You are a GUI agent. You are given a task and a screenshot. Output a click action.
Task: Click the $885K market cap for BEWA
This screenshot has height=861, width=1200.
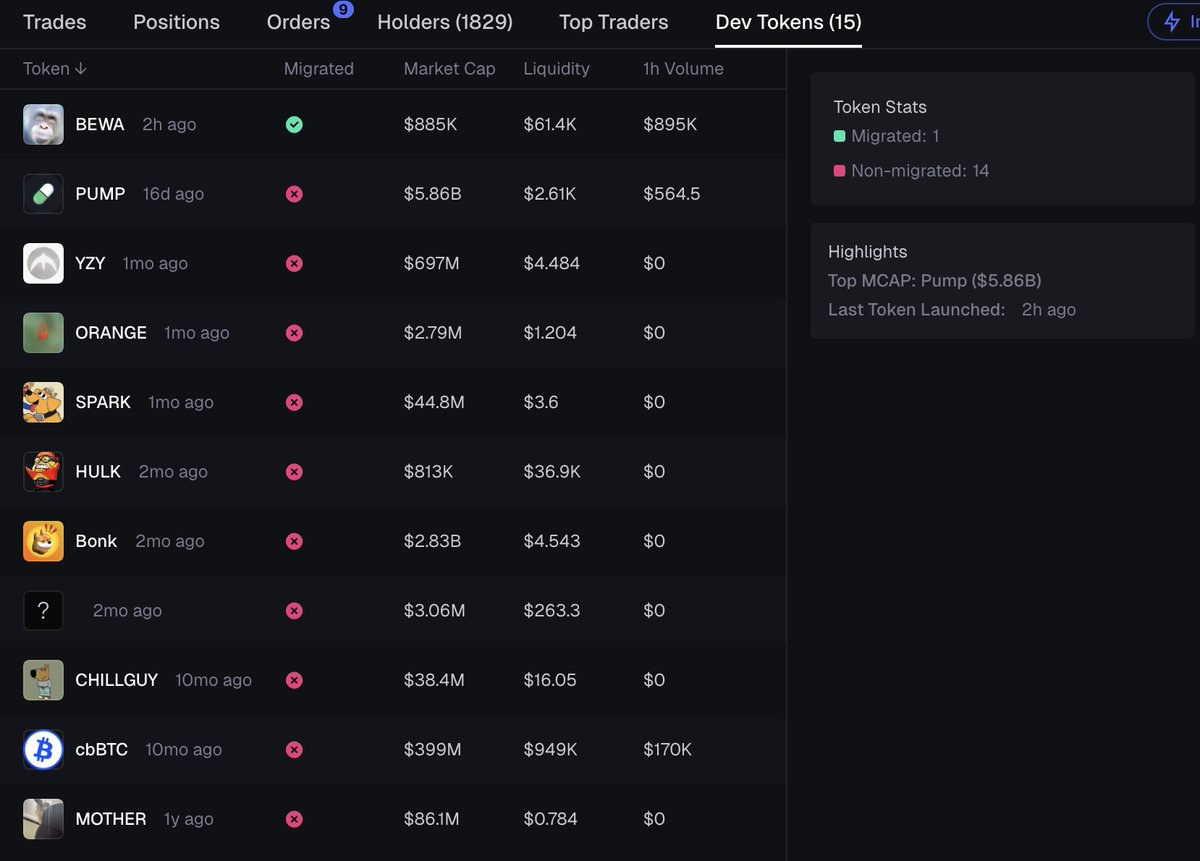click(431, 125)
